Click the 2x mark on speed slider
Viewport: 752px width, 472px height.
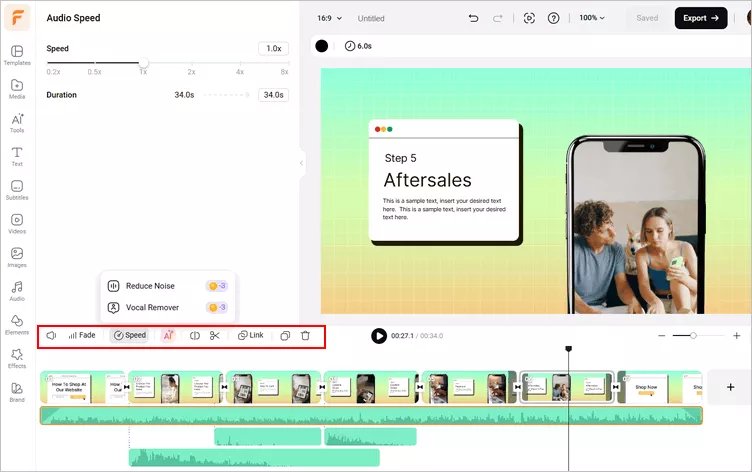pos(191,72)
